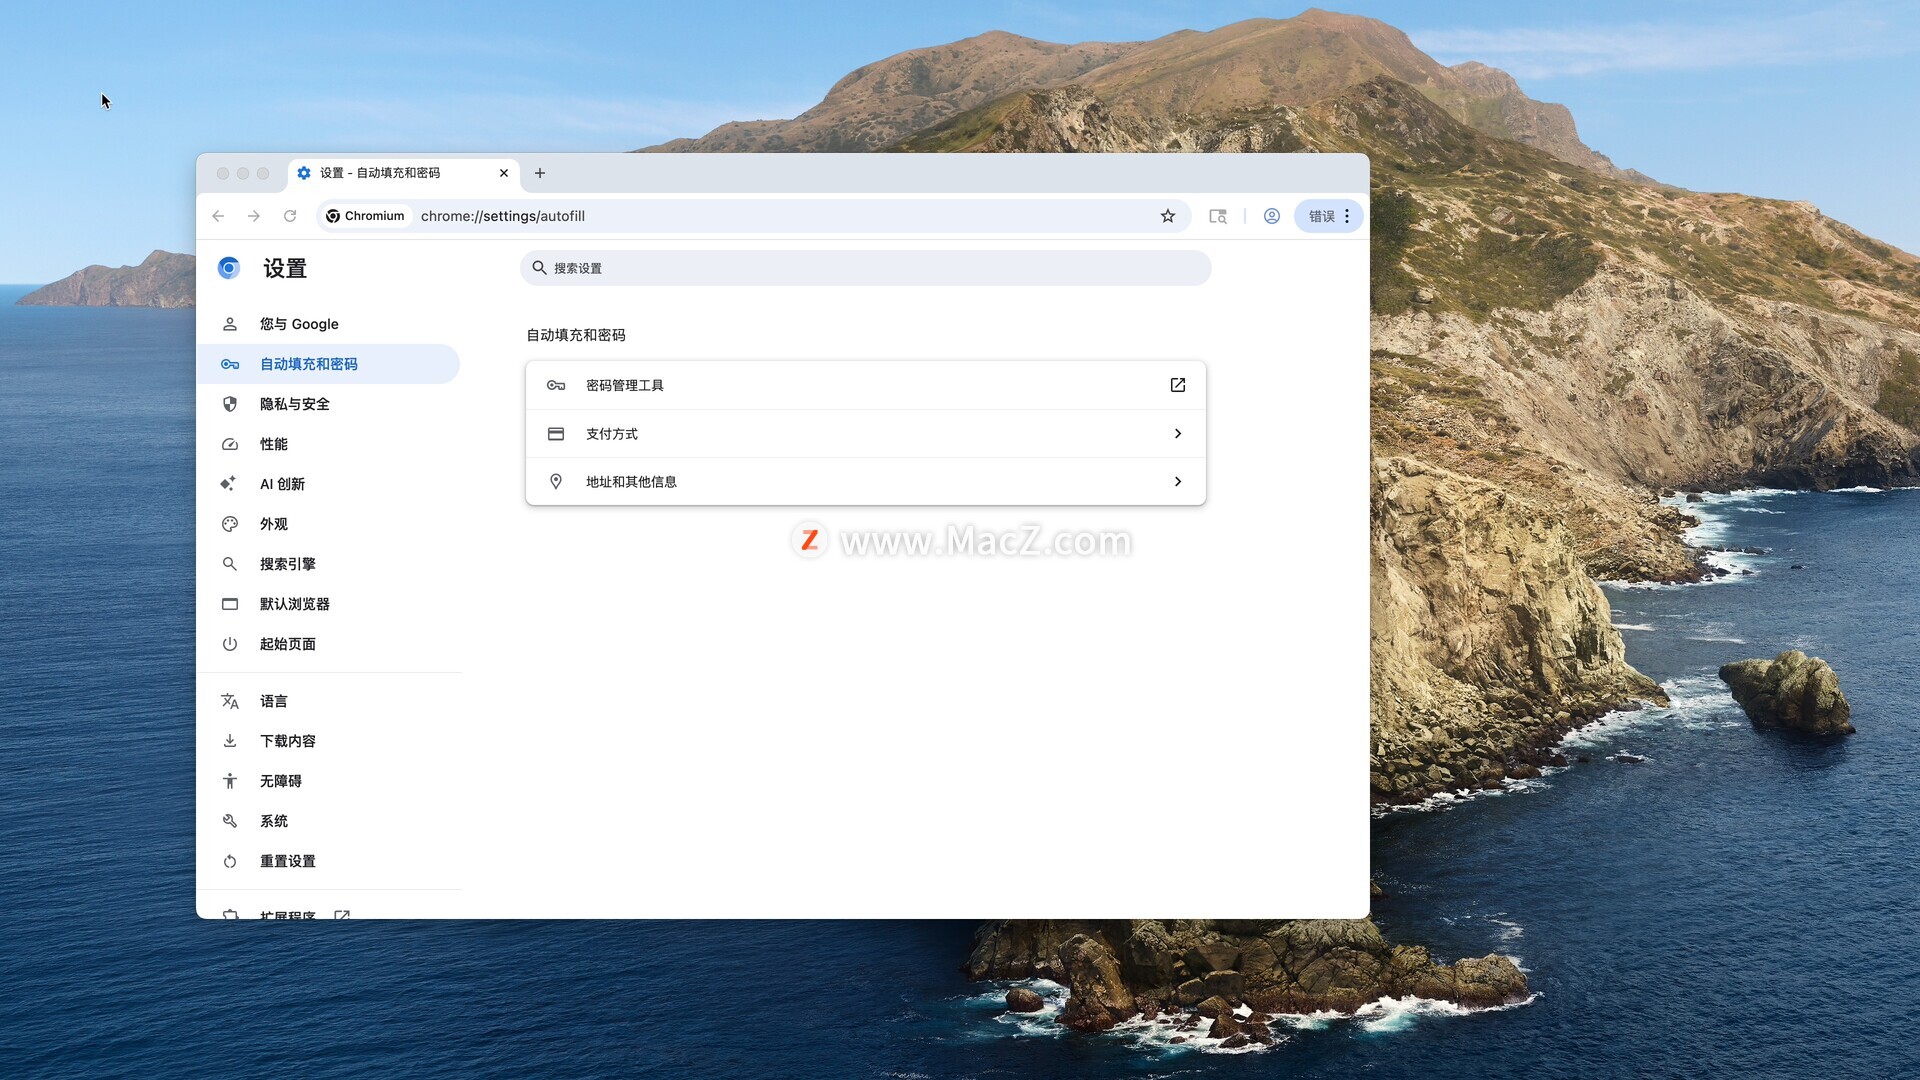Open 外观 settings section

[328, 524]
